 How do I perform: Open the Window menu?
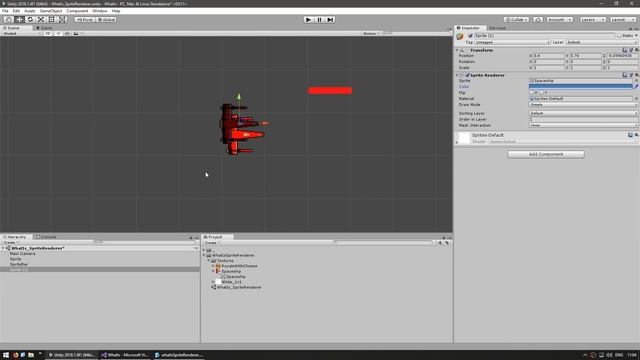[x=100, y=11]
